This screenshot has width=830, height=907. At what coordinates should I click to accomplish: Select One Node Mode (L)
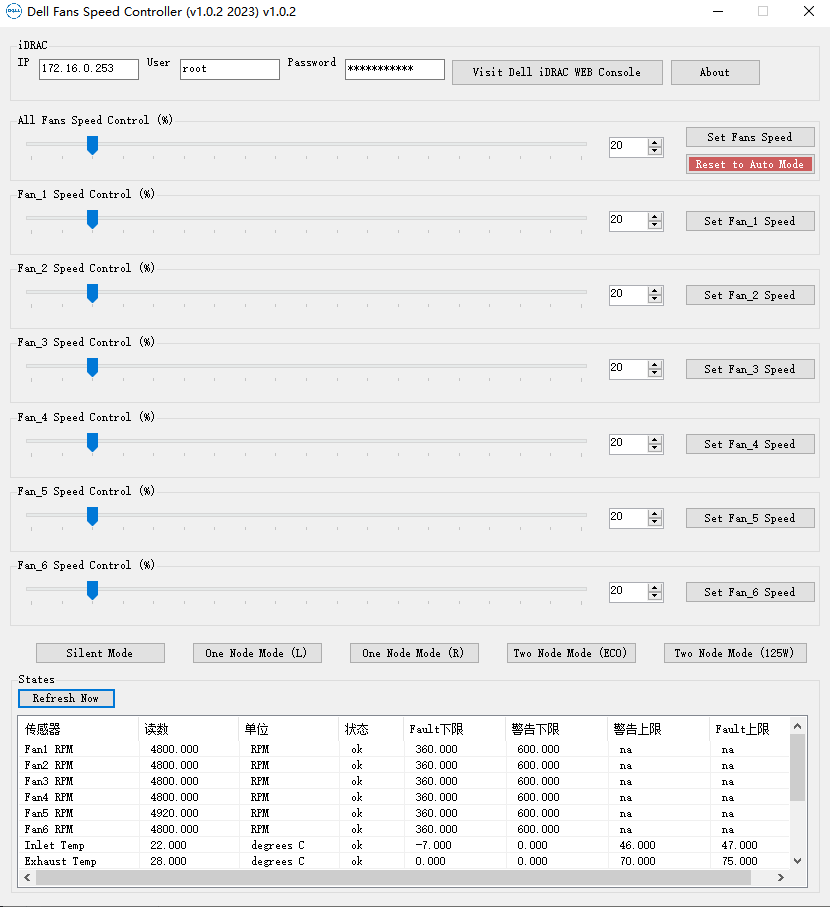257,653
